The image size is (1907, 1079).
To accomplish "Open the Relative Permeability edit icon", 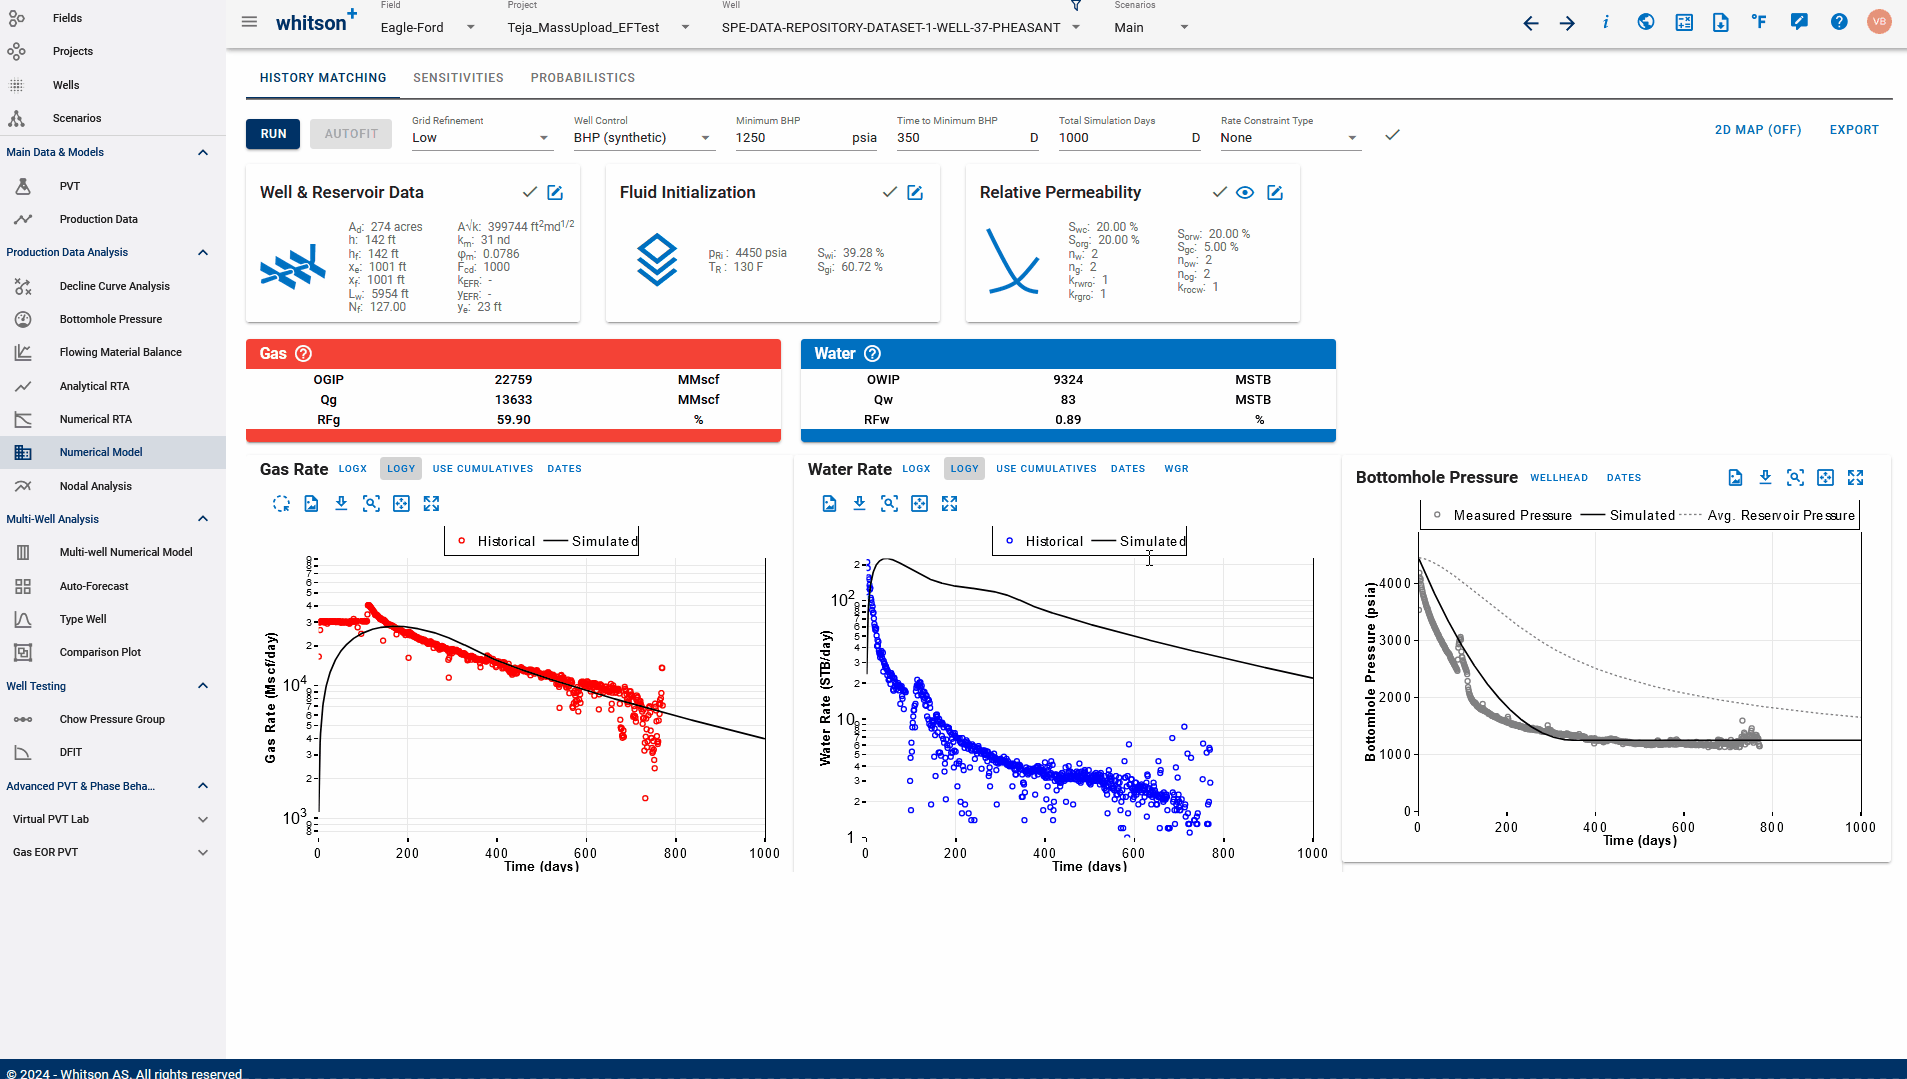I will 1275,192.
